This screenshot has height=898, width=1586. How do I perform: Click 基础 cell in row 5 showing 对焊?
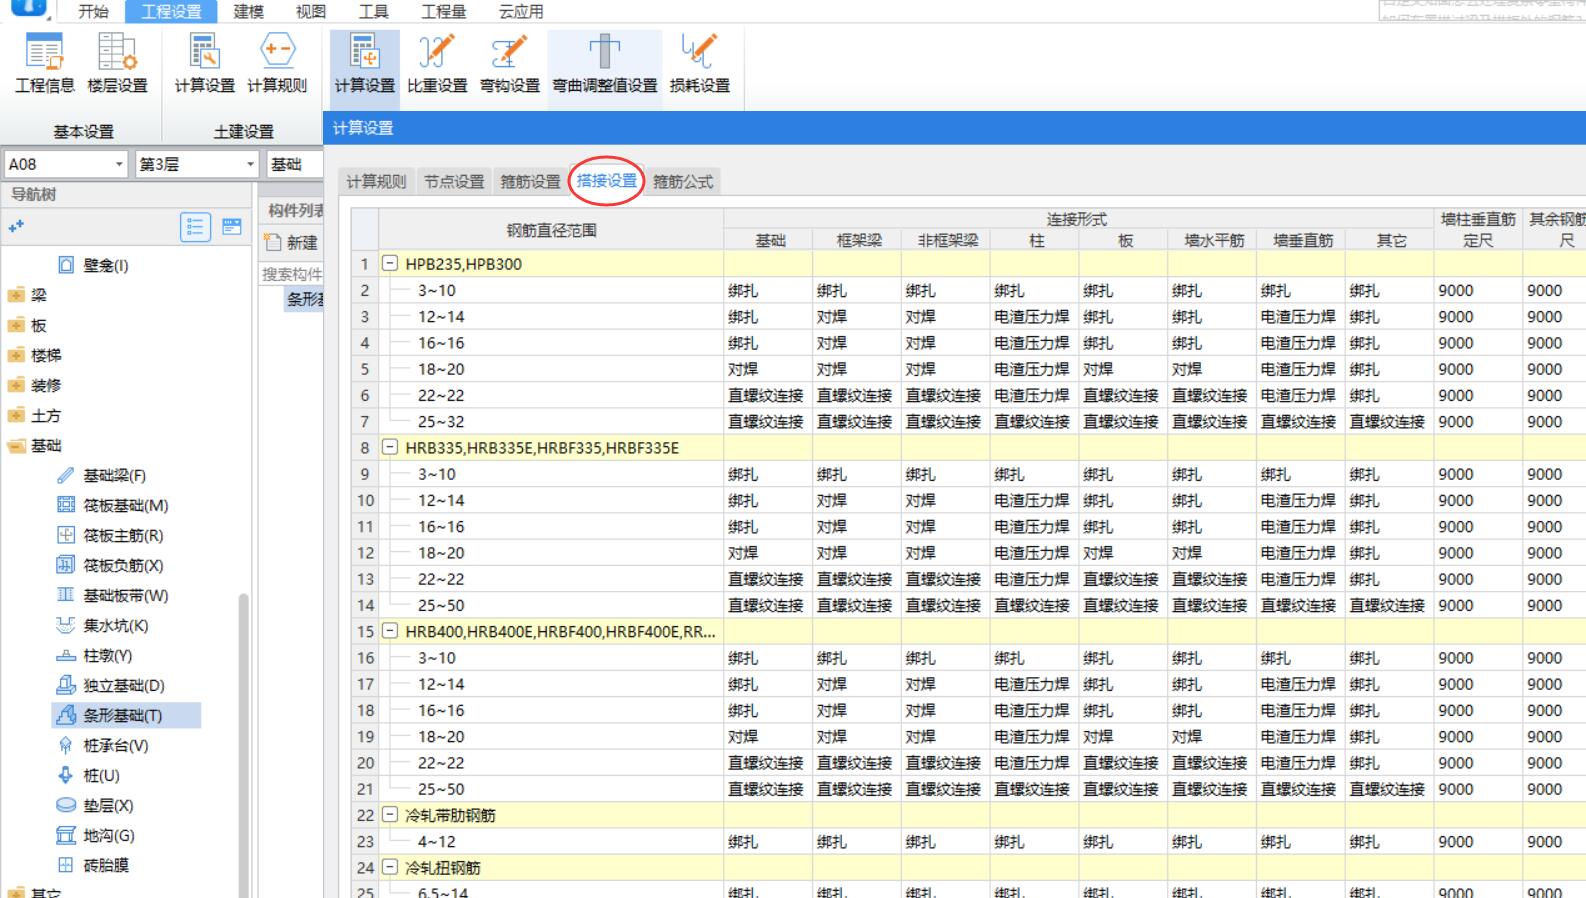(768, 369)
